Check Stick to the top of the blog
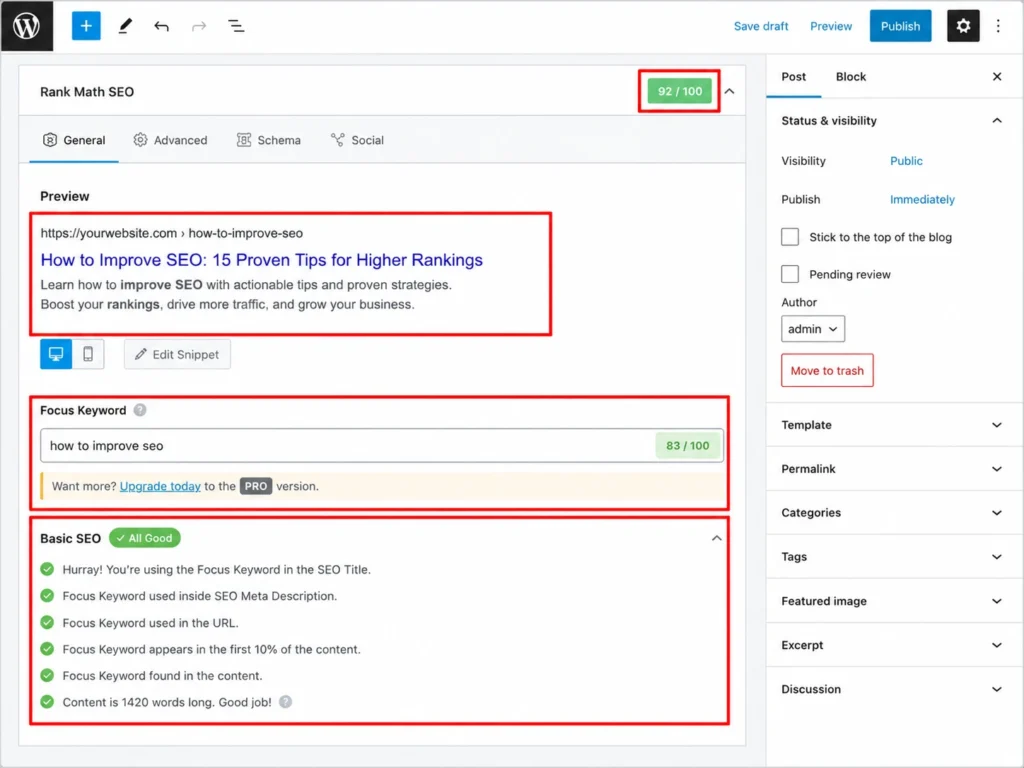1024x768 pixels. pyautogui.click(x=790, y=237)
